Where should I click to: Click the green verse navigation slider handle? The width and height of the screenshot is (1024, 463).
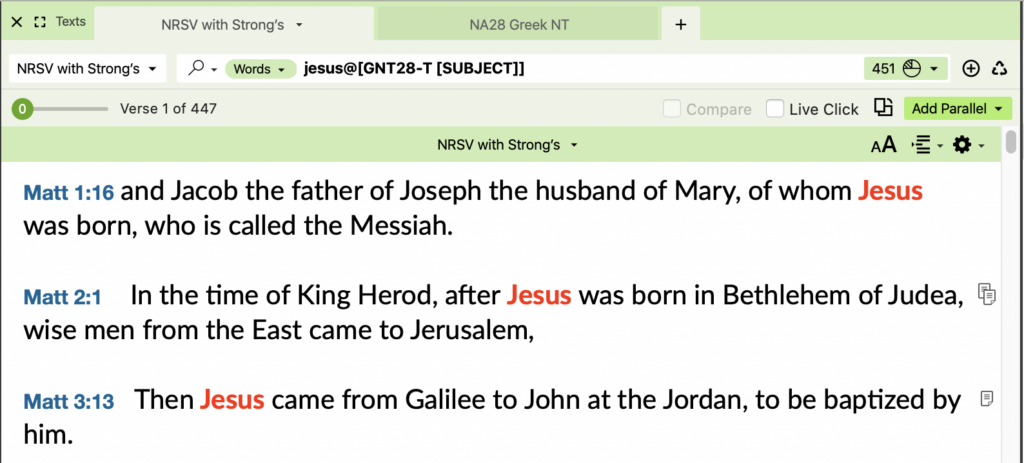[22, 109]
